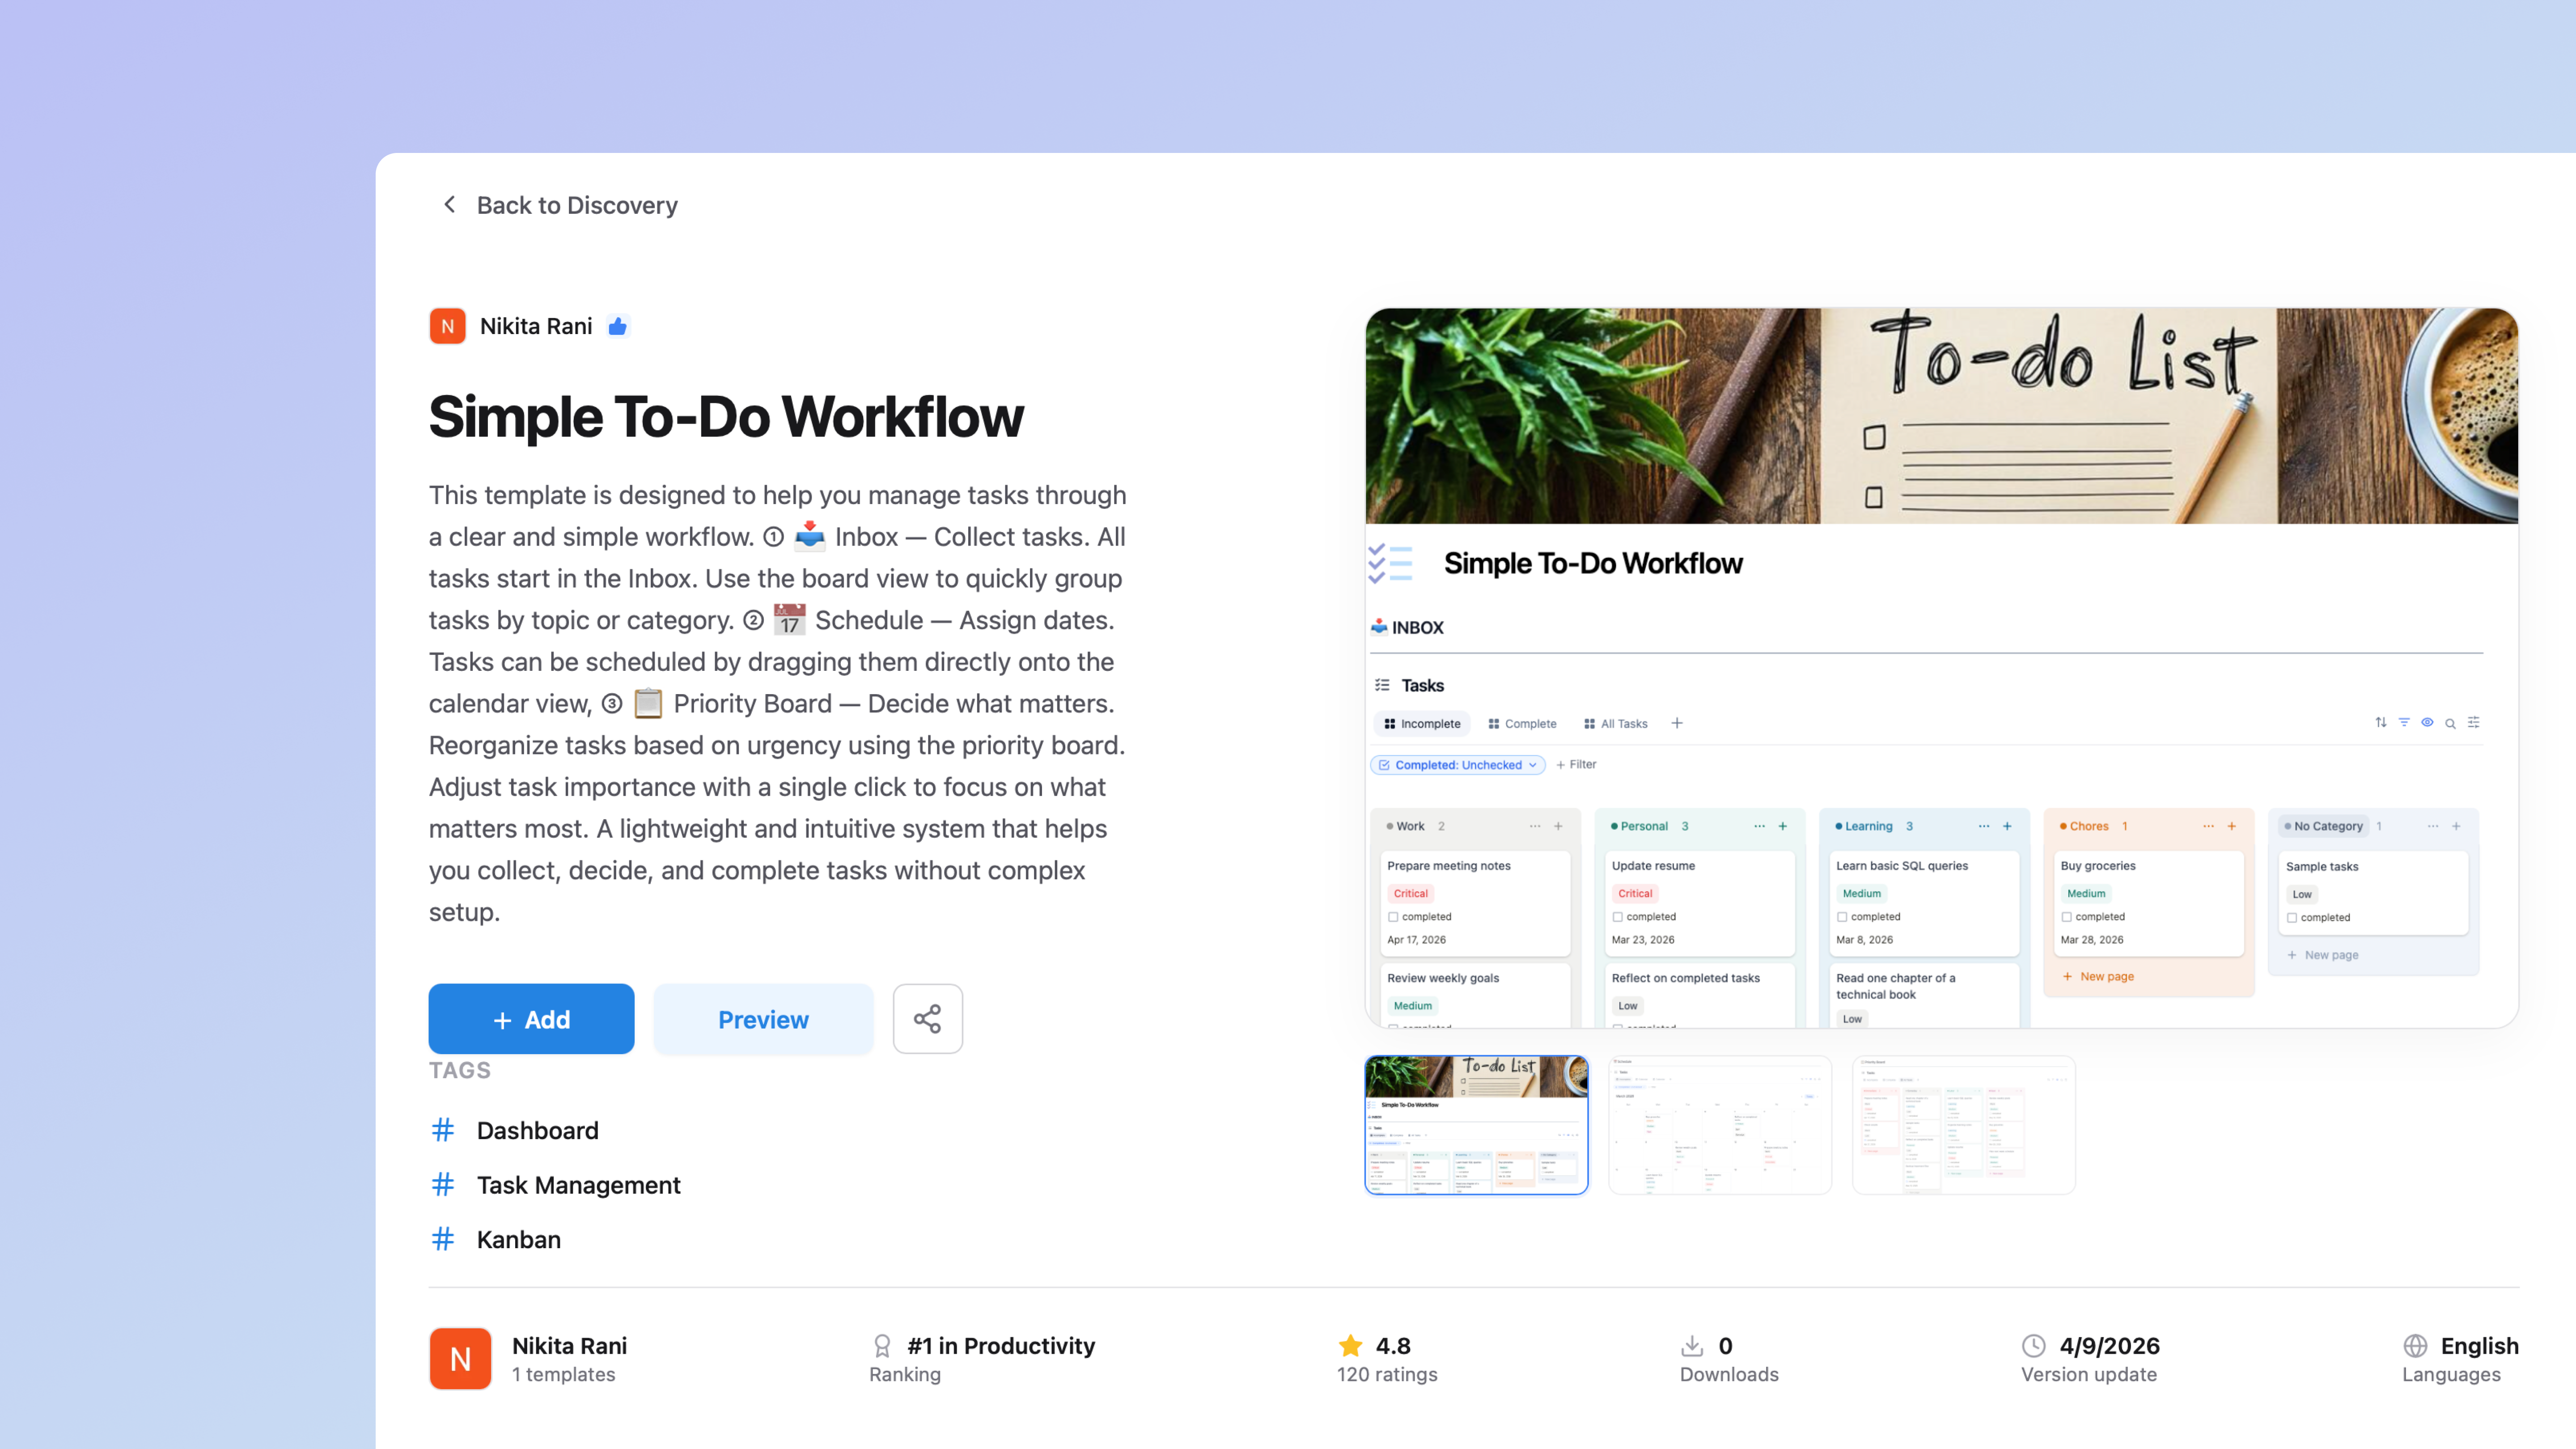
Task: Click the share icon button
Action: point(927,1019)
